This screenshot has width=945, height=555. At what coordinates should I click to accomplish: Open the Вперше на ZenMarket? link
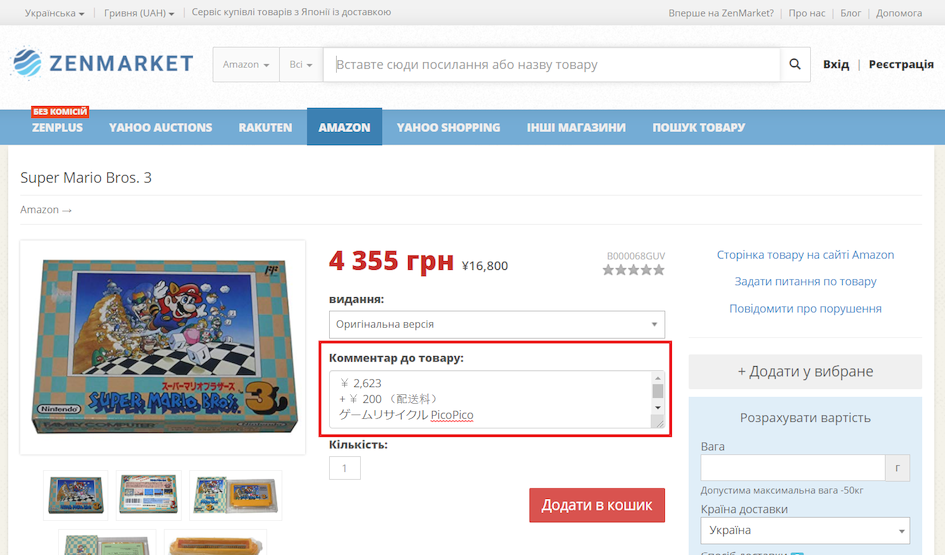pos(721,13)
